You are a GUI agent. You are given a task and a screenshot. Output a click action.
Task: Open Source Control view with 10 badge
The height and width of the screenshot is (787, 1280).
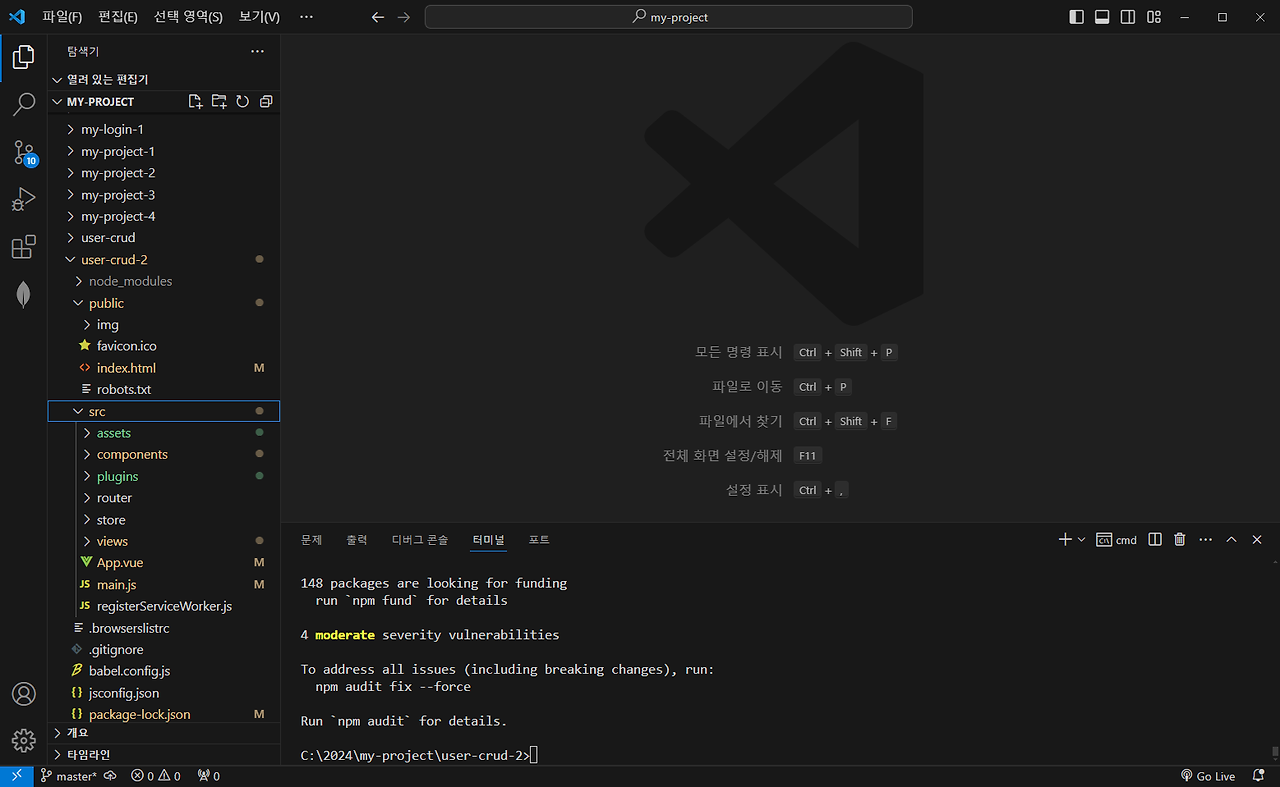pos(23,152)
